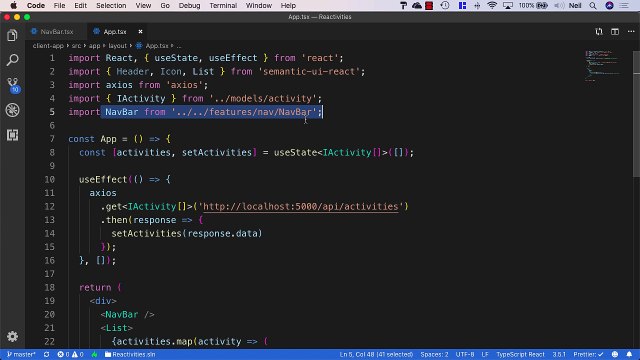The image size is (640, 360).
Task: Select the TypeScript React language mode
Action: coord(520,354)
